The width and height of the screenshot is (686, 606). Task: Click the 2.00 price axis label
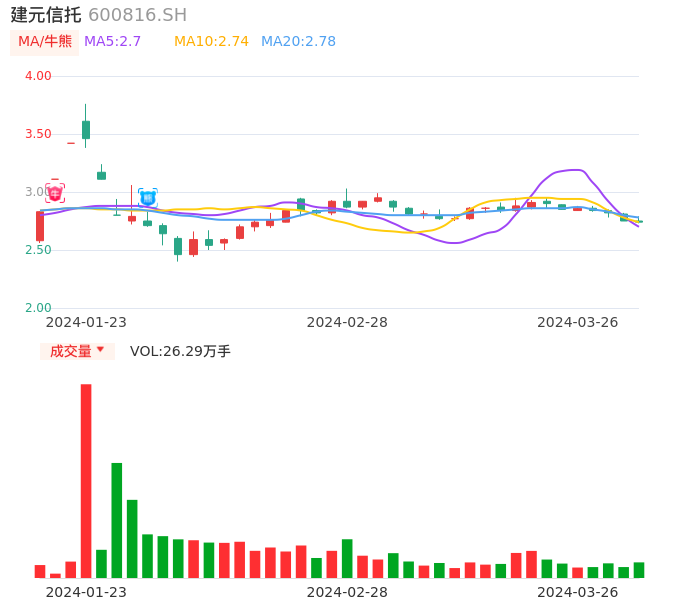coord(38,308)
